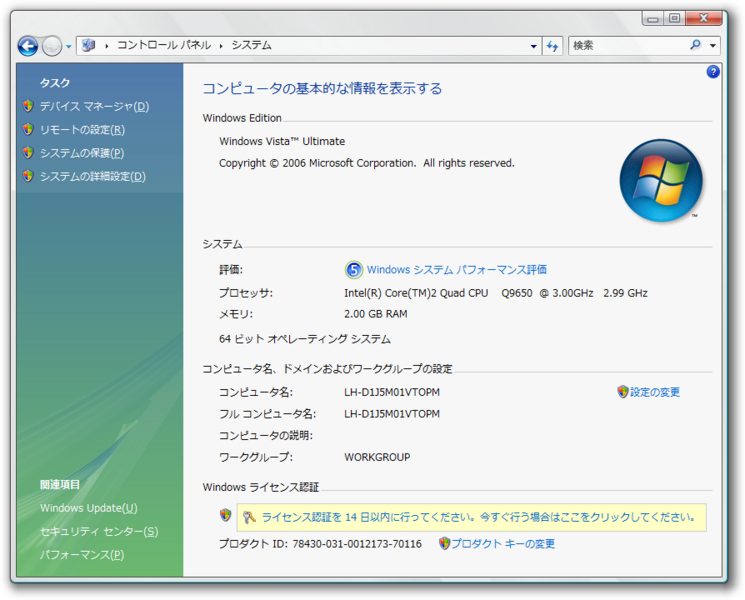Click the 64 ビット オペレーティング システム text
The height and width of the screenshot is (600, 745).
coord(305,339)
